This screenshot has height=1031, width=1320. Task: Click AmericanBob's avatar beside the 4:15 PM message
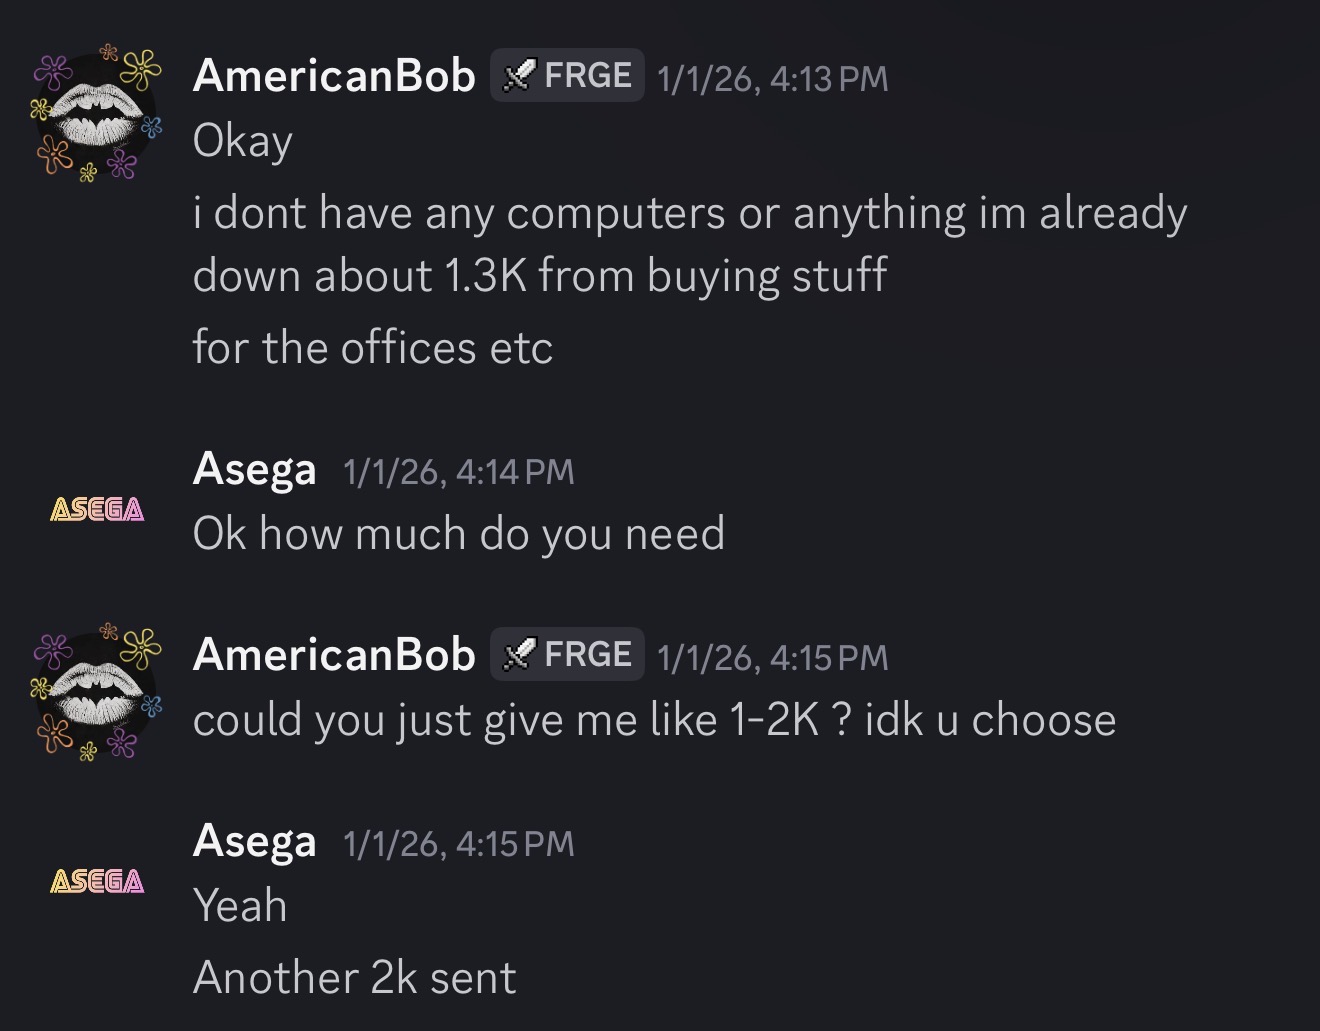[x=97, y=692]
